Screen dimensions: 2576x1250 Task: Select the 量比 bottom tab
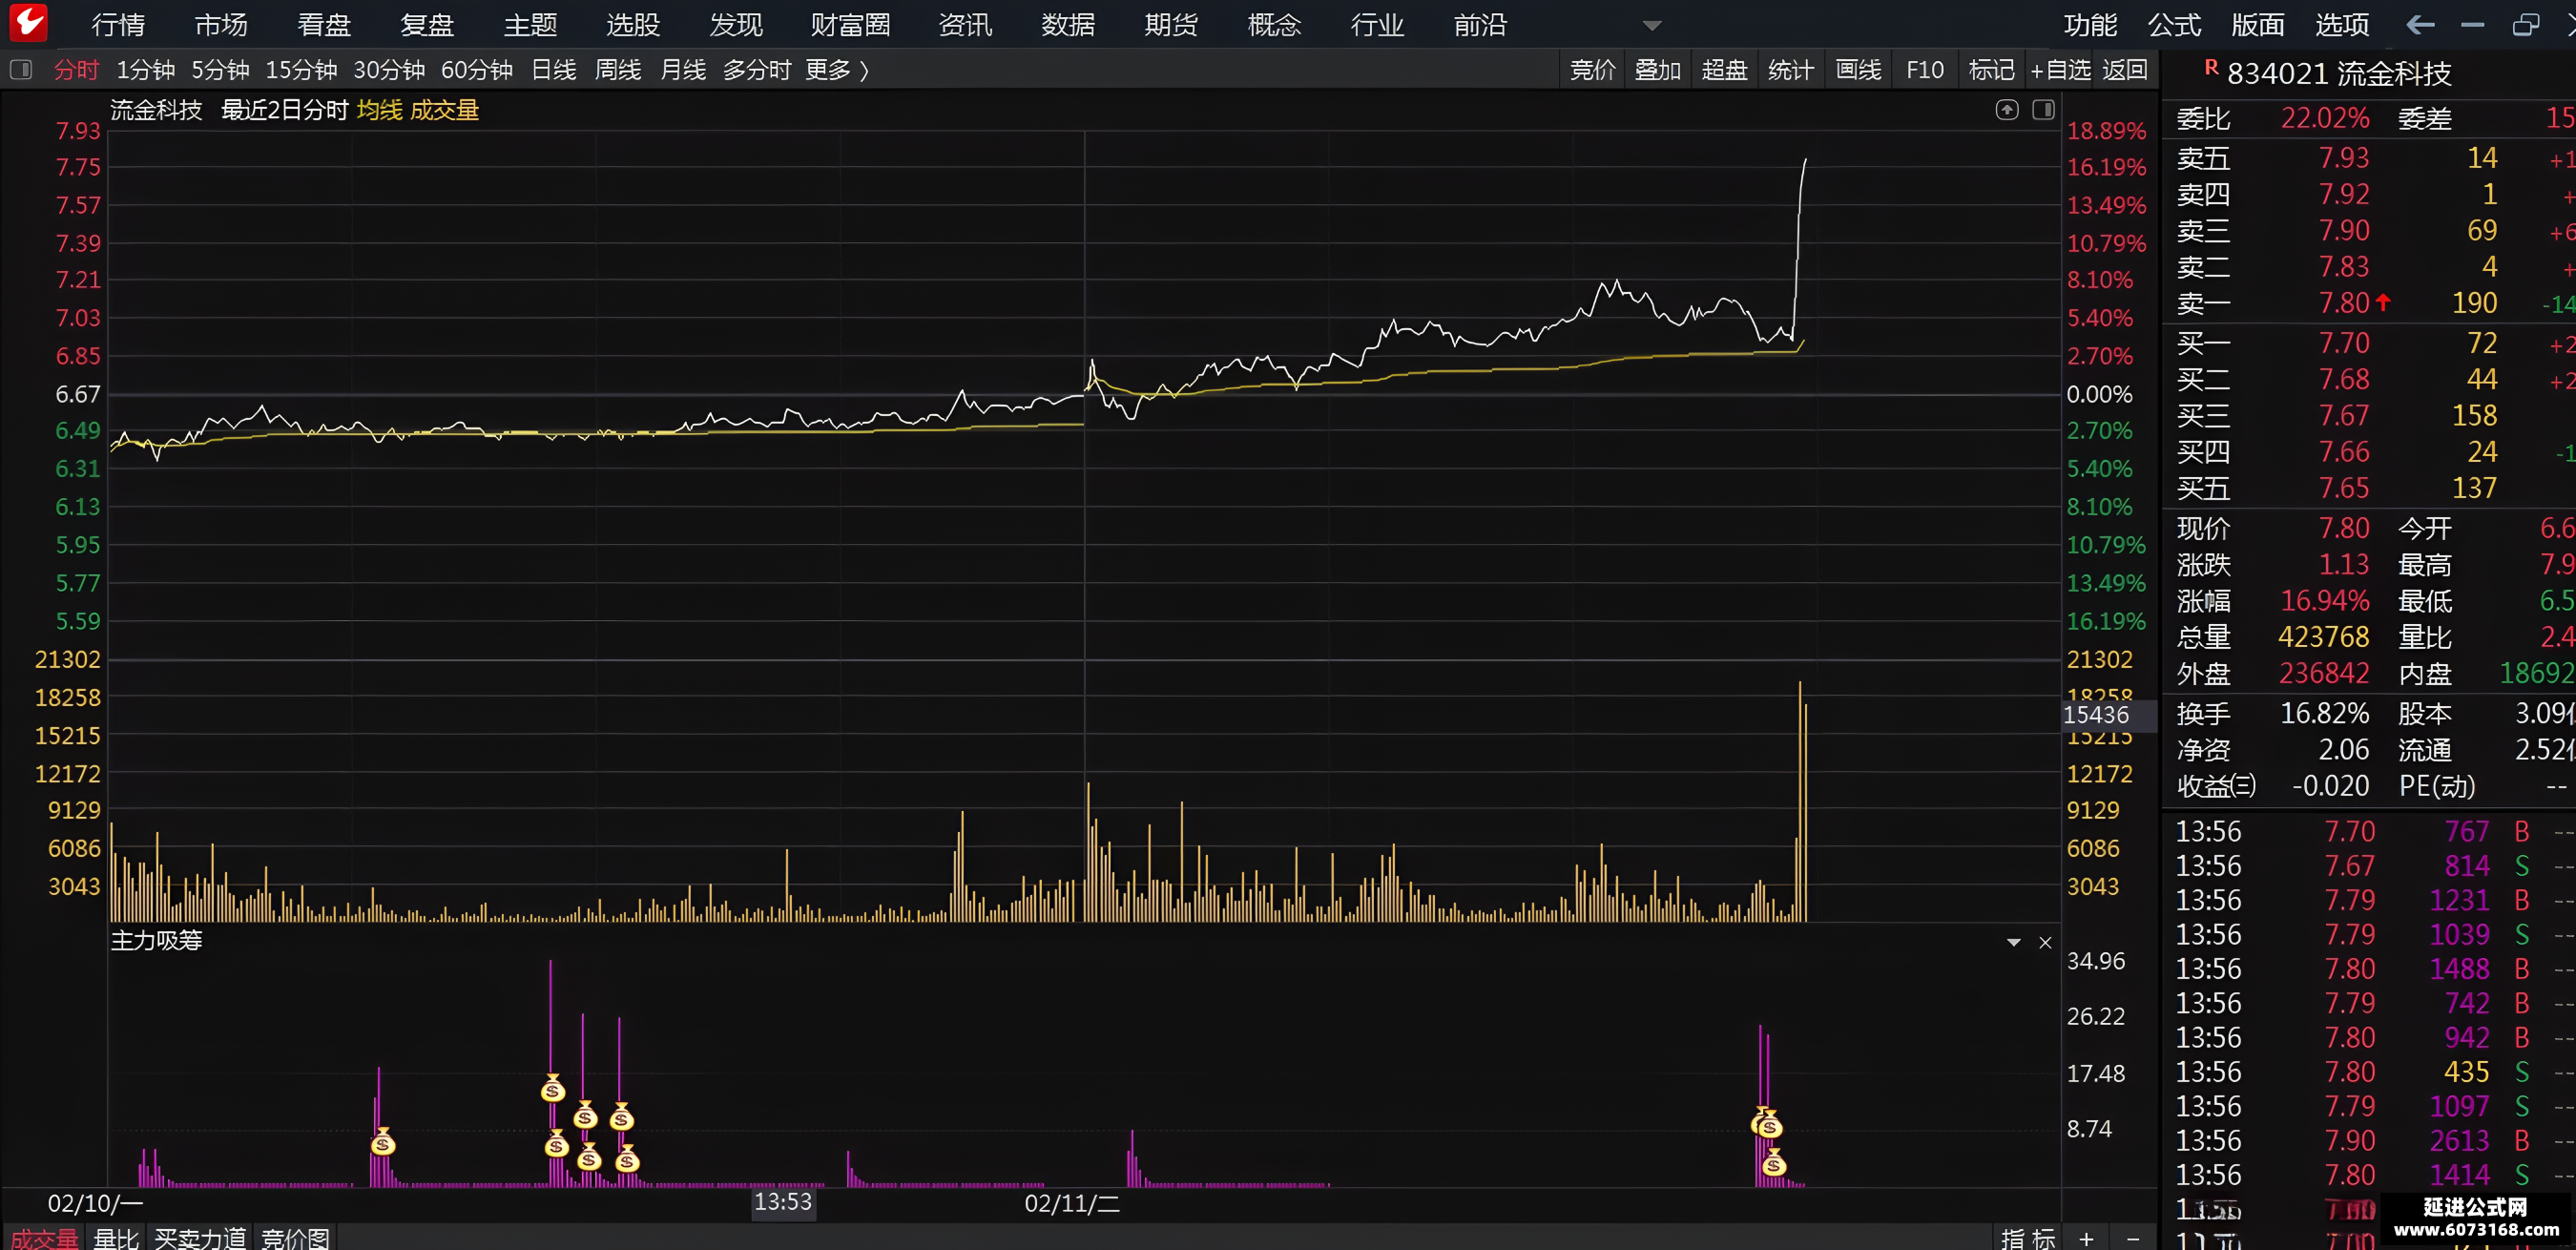pos(115,1238)
